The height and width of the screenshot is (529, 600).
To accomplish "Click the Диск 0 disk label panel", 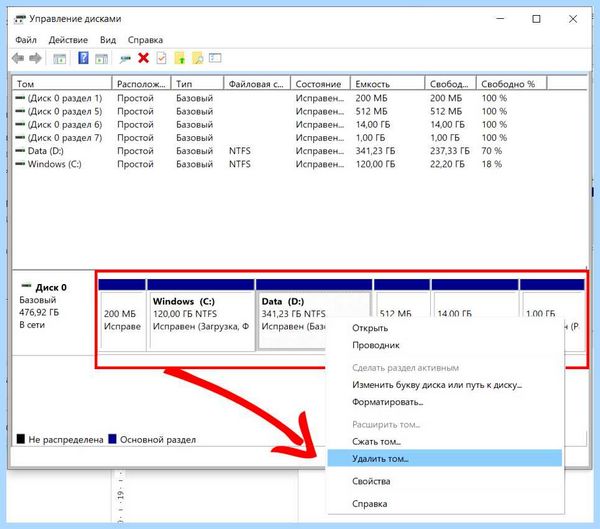I will tap(54, 312).
